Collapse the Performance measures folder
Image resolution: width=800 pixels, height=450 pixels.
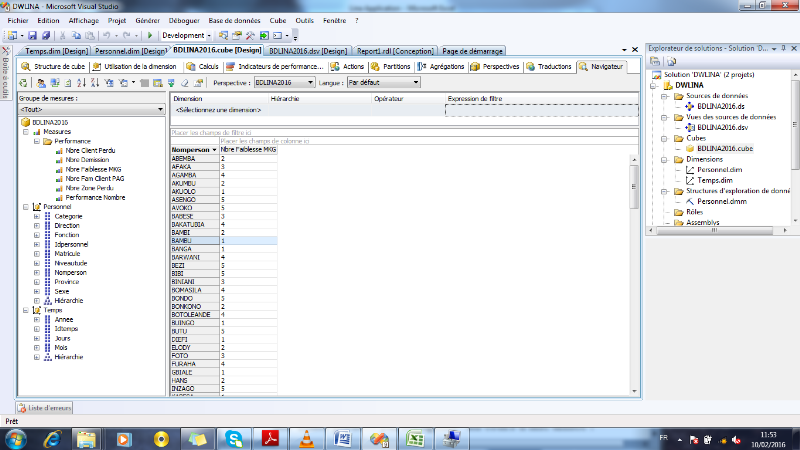[37, 141]
